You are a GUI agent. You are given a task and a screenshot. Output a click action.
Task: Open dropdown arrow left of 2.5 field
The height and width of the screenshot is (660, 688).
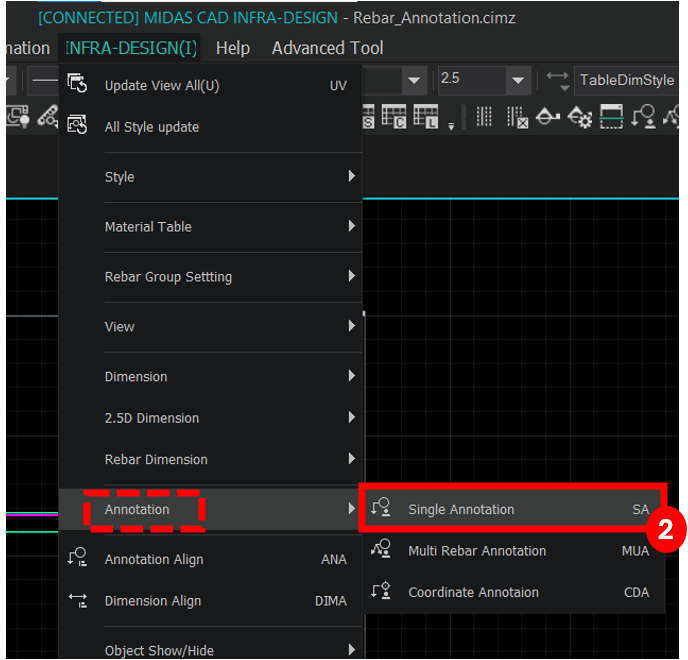(414, 80)
